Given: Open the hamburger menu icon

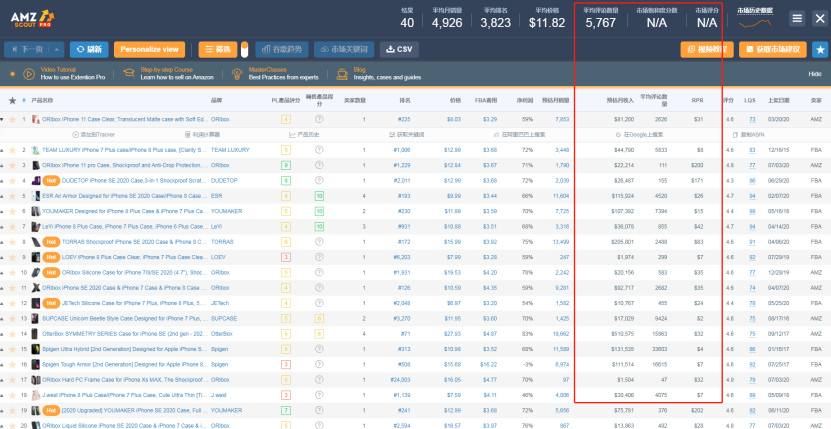Looking at the screenshot, I should point(796,18).
